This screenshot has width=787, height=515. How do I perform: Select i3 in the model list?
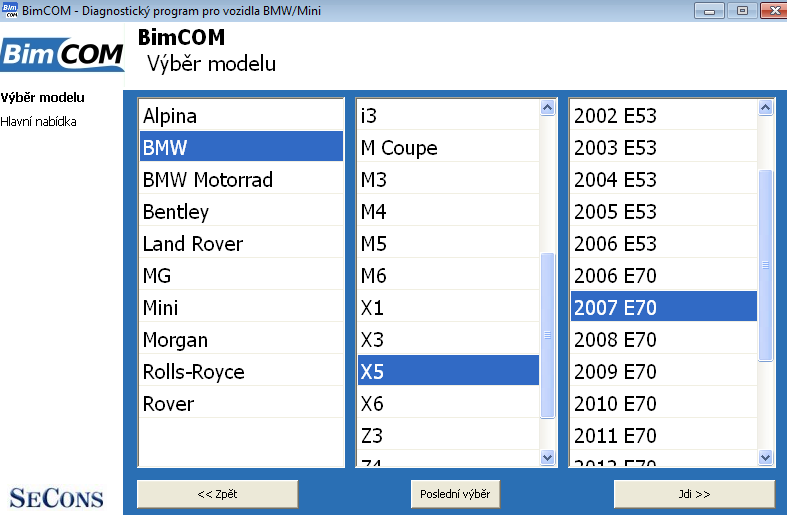[448, 115]
